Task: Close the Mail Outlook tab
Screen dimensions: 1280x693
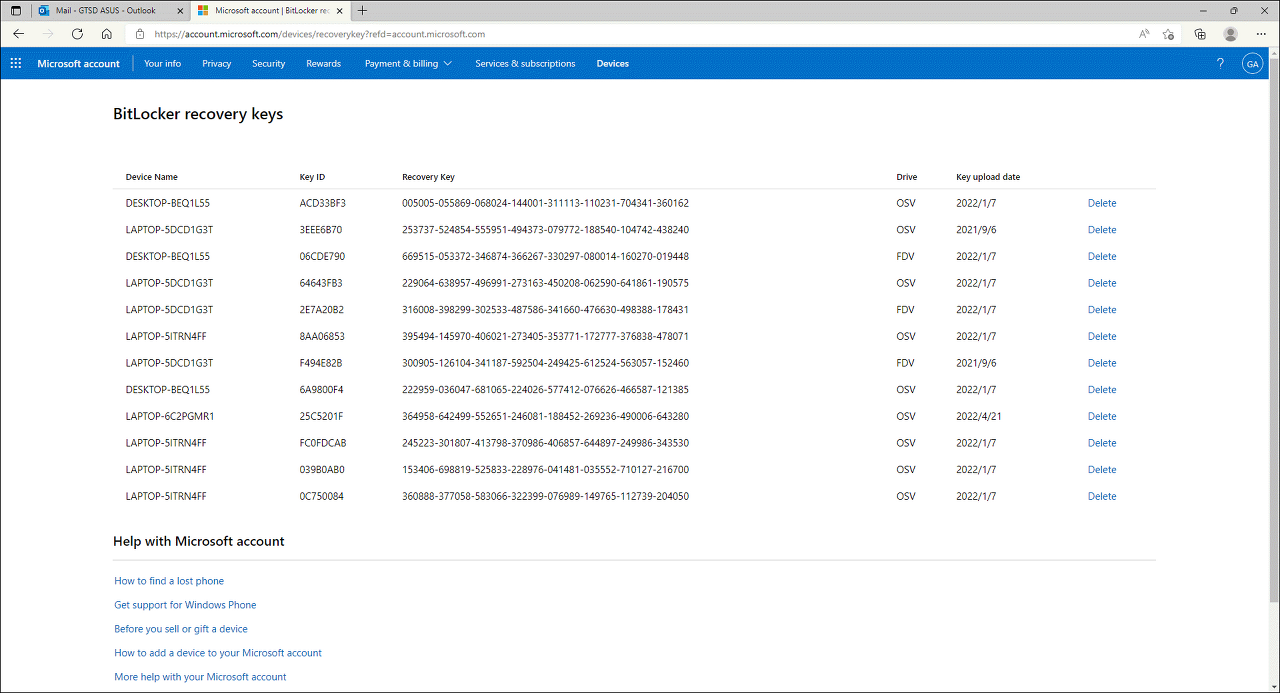Action: tap(179, 10)
